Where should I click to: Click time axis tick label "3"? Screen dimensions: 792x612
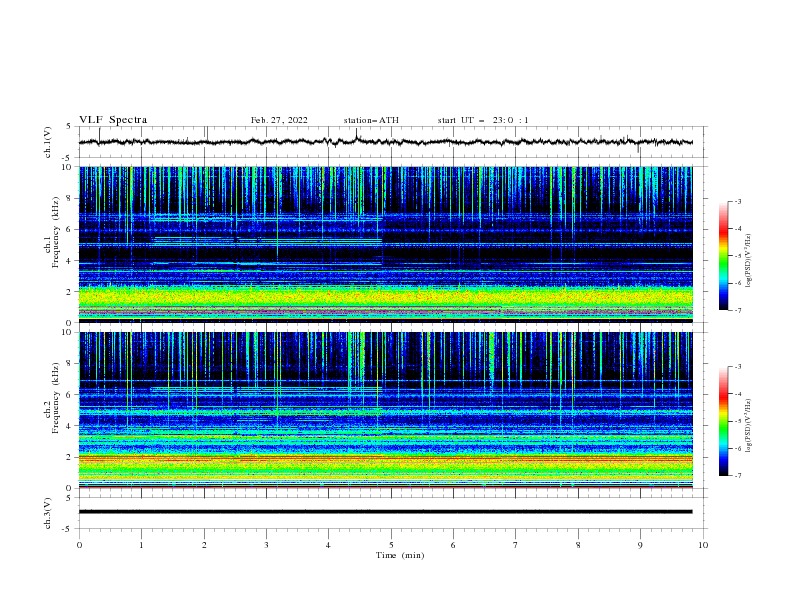(x=266, y=545)
